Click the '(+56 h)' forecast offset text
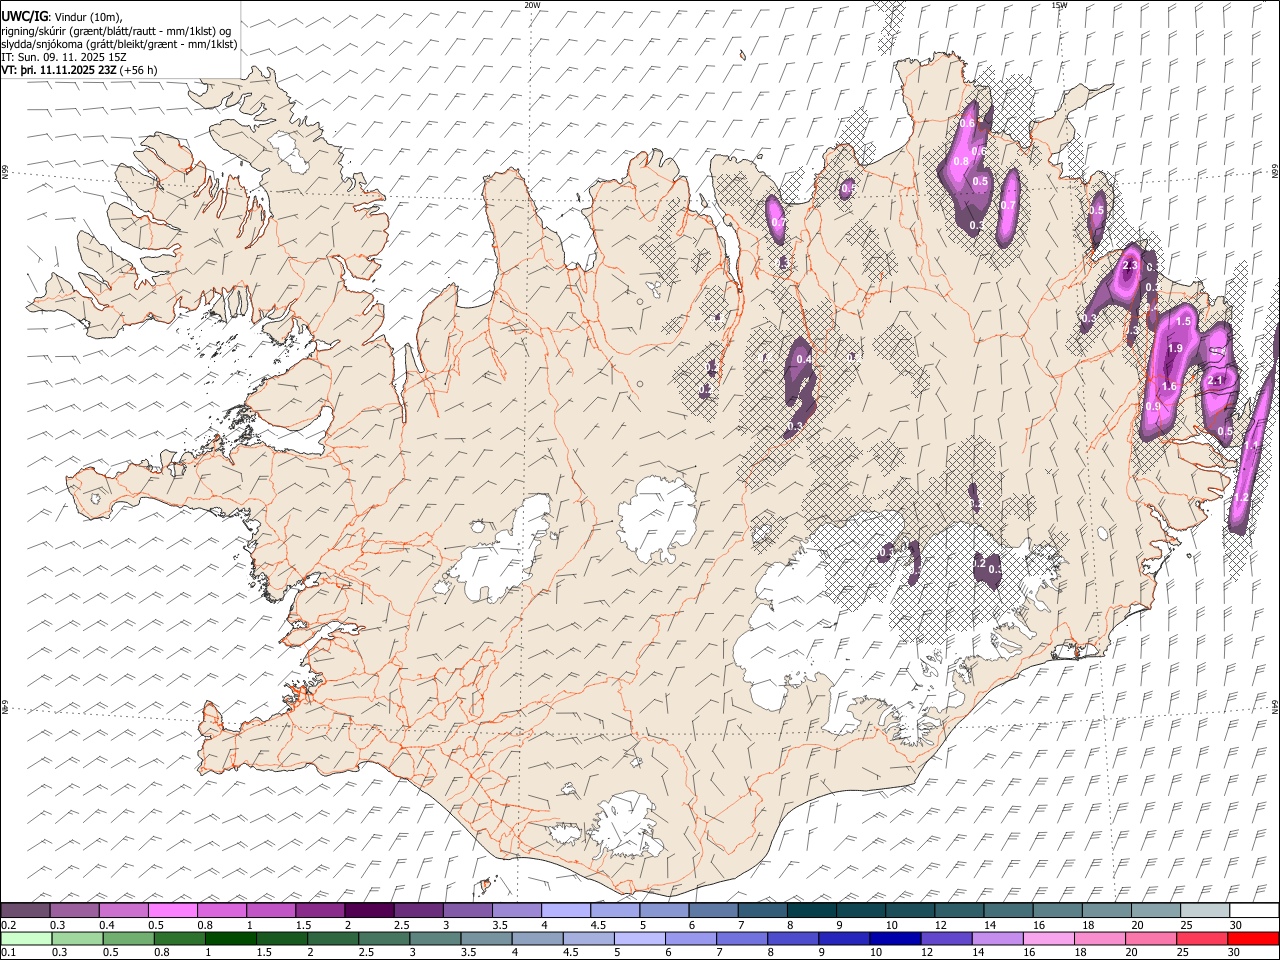The width and height of the screenshot is (1280, 960). click(x=138, y=70)
